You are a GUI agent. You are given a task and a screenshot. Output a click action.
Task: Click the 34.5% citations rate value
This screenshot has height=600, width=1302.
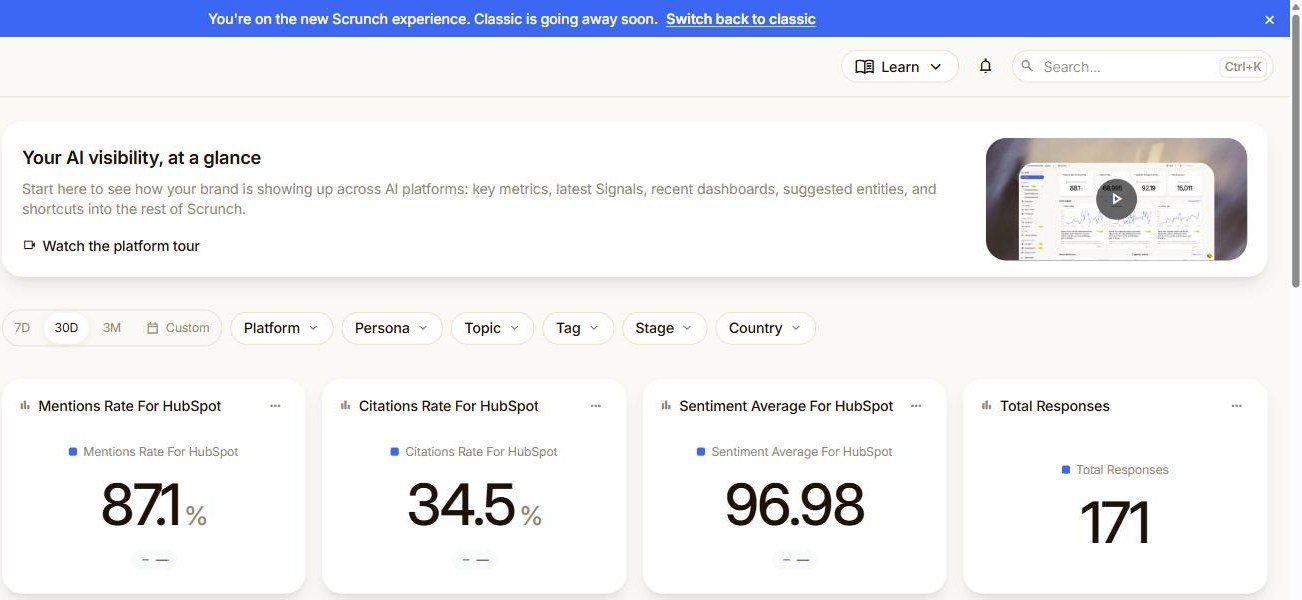(x=475, y=506)
